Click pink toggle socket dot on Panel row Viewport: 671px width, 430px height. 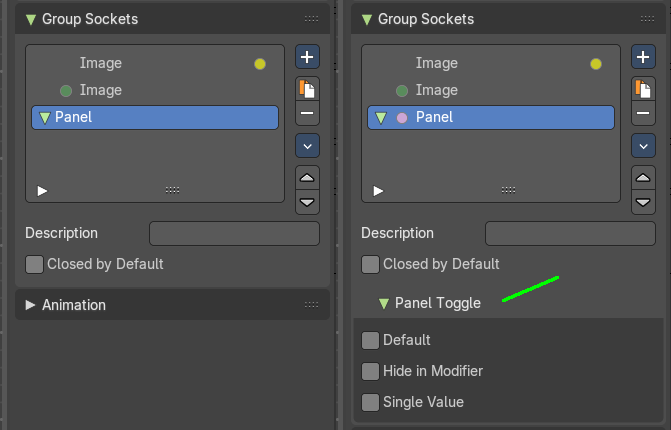point(402,118)
